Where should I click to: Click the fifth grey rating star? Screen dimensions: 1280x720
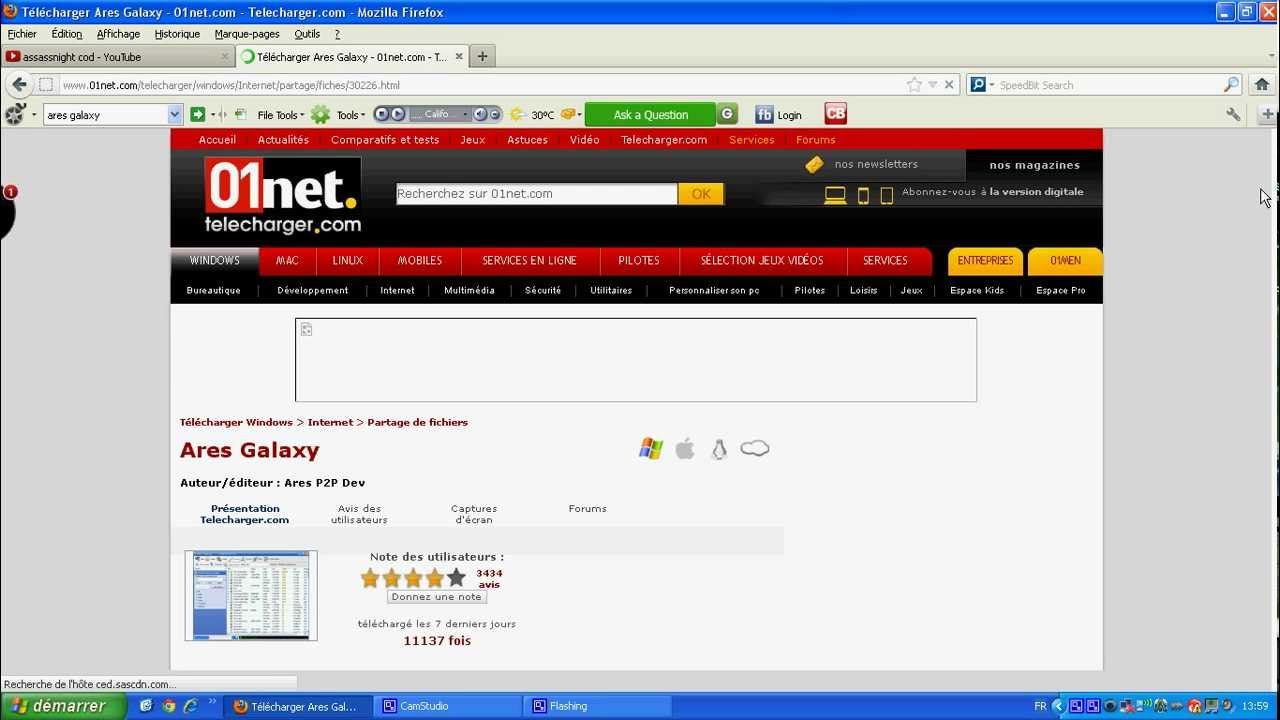(456, 578)
